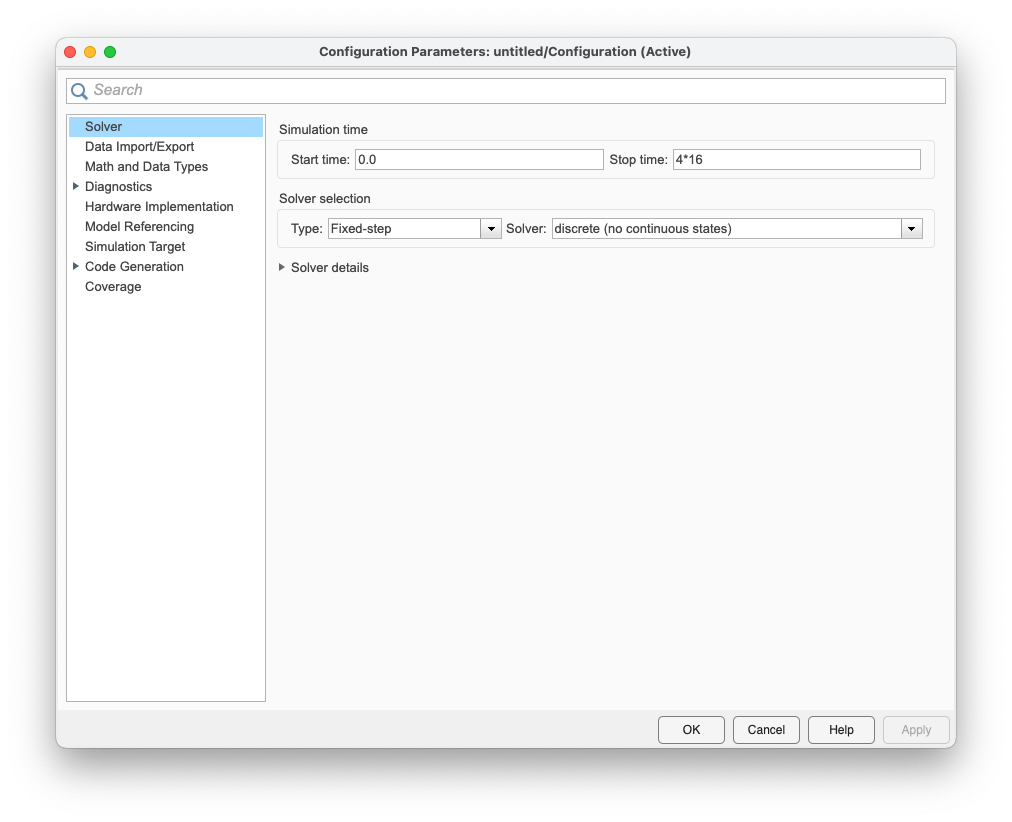Open the Coverage pane
The height and width of the screenshot is (822, 1012).
(x=113, y=286)
